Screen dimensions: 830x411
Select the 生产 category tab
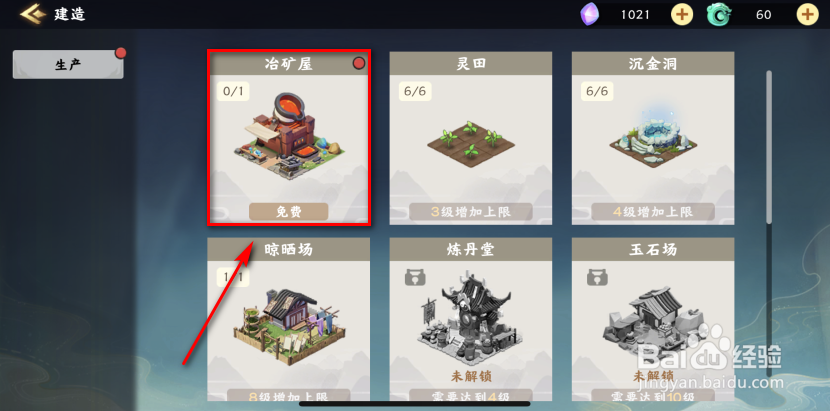click(68, 65)
